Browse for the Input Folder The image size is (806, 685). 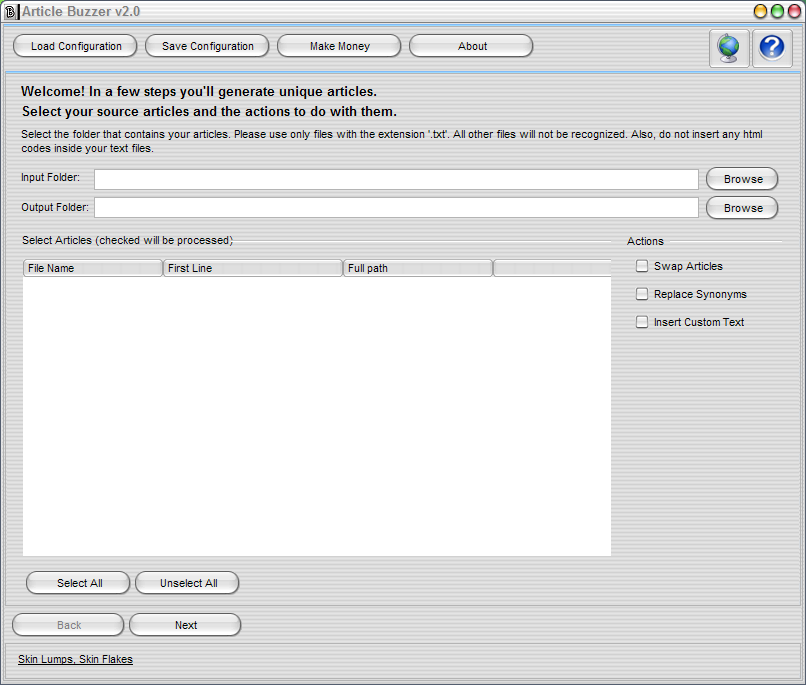[x=742, y=179]
